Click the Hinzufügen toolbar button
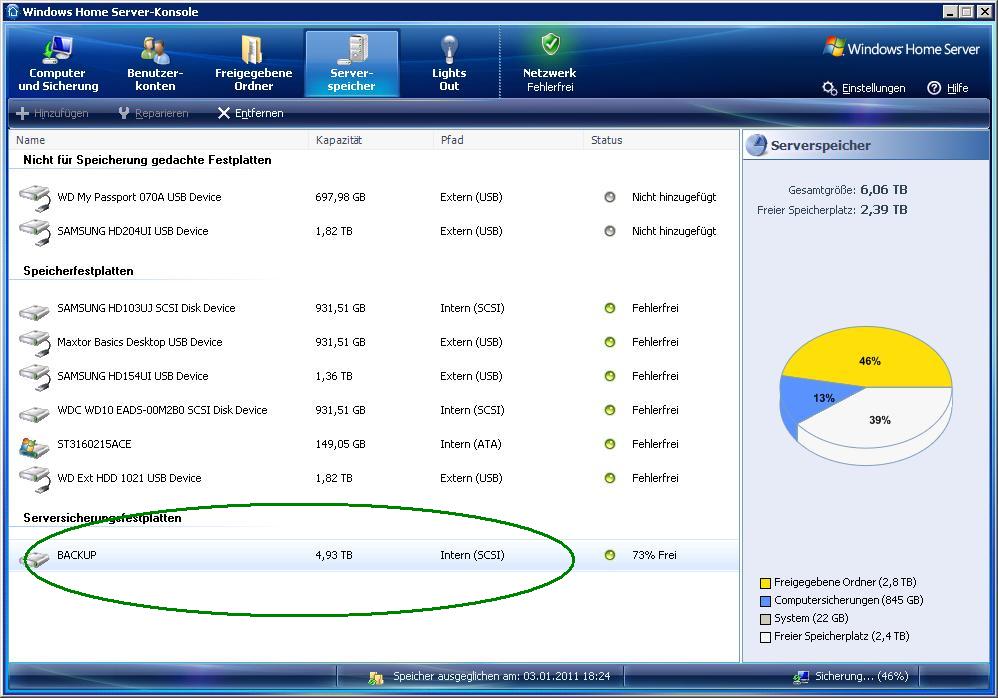Screen dimensions: 998x698 pos(52,113)
